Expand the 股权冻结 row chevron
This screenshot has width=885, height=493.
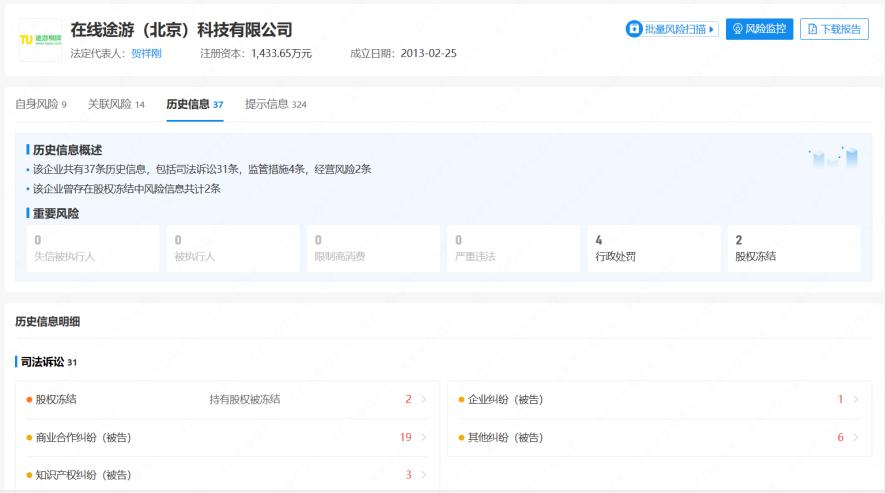tap(423, 400)
